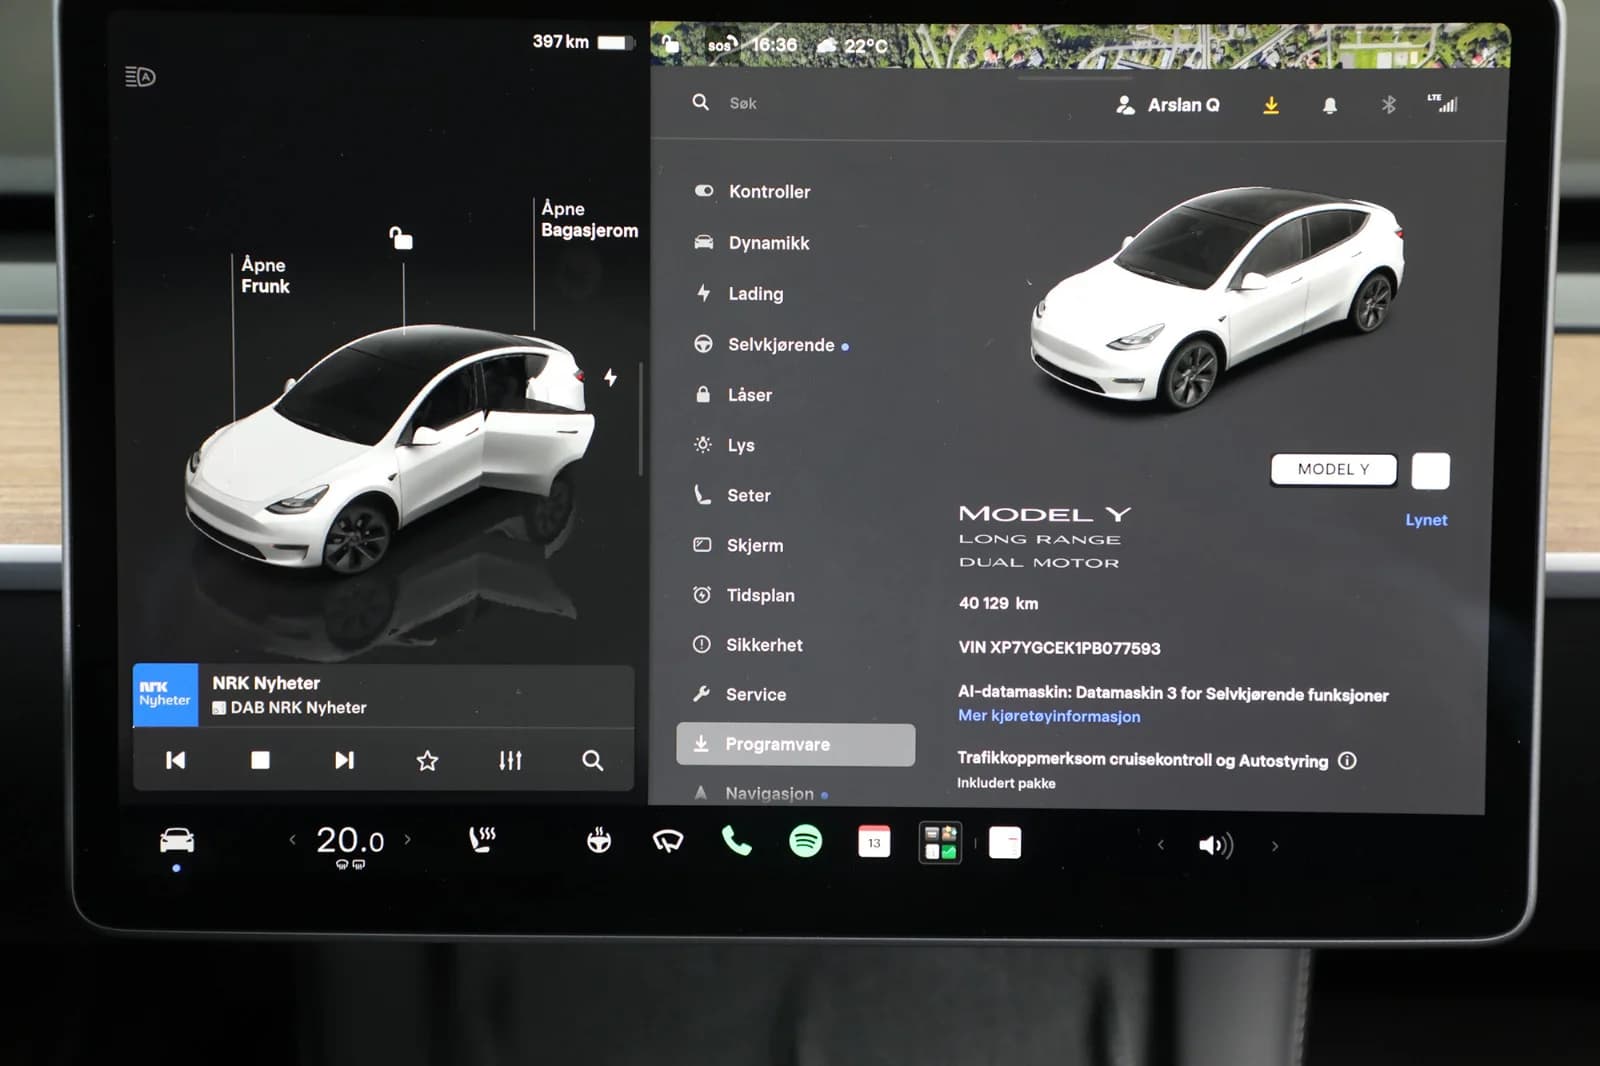
Task: Tap the LTE signal strength icon
Action: [x=1443, y=103]
